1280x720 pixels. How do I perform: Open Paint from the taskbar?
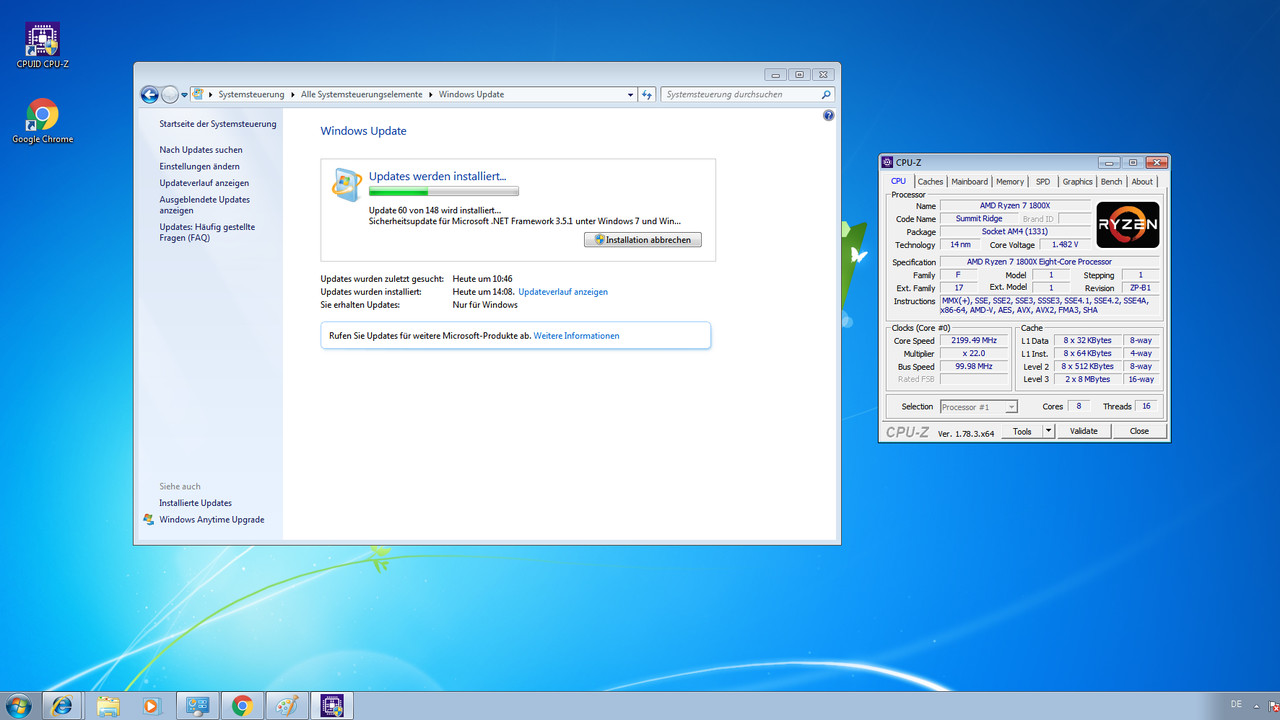coord(287,705)
